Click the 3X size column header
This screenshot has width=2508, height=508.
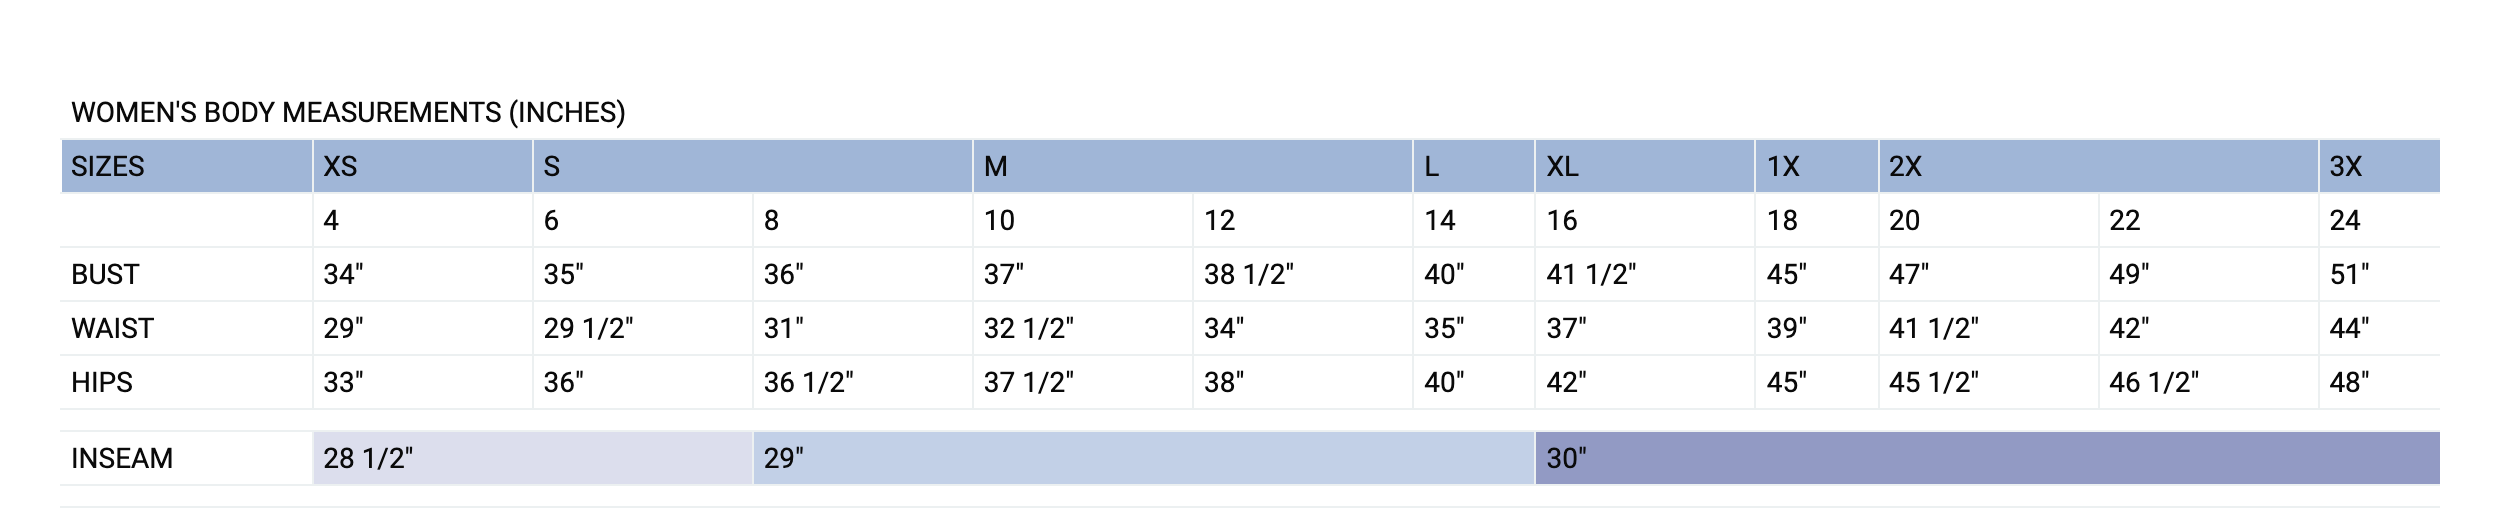[x=2379, y=166]
